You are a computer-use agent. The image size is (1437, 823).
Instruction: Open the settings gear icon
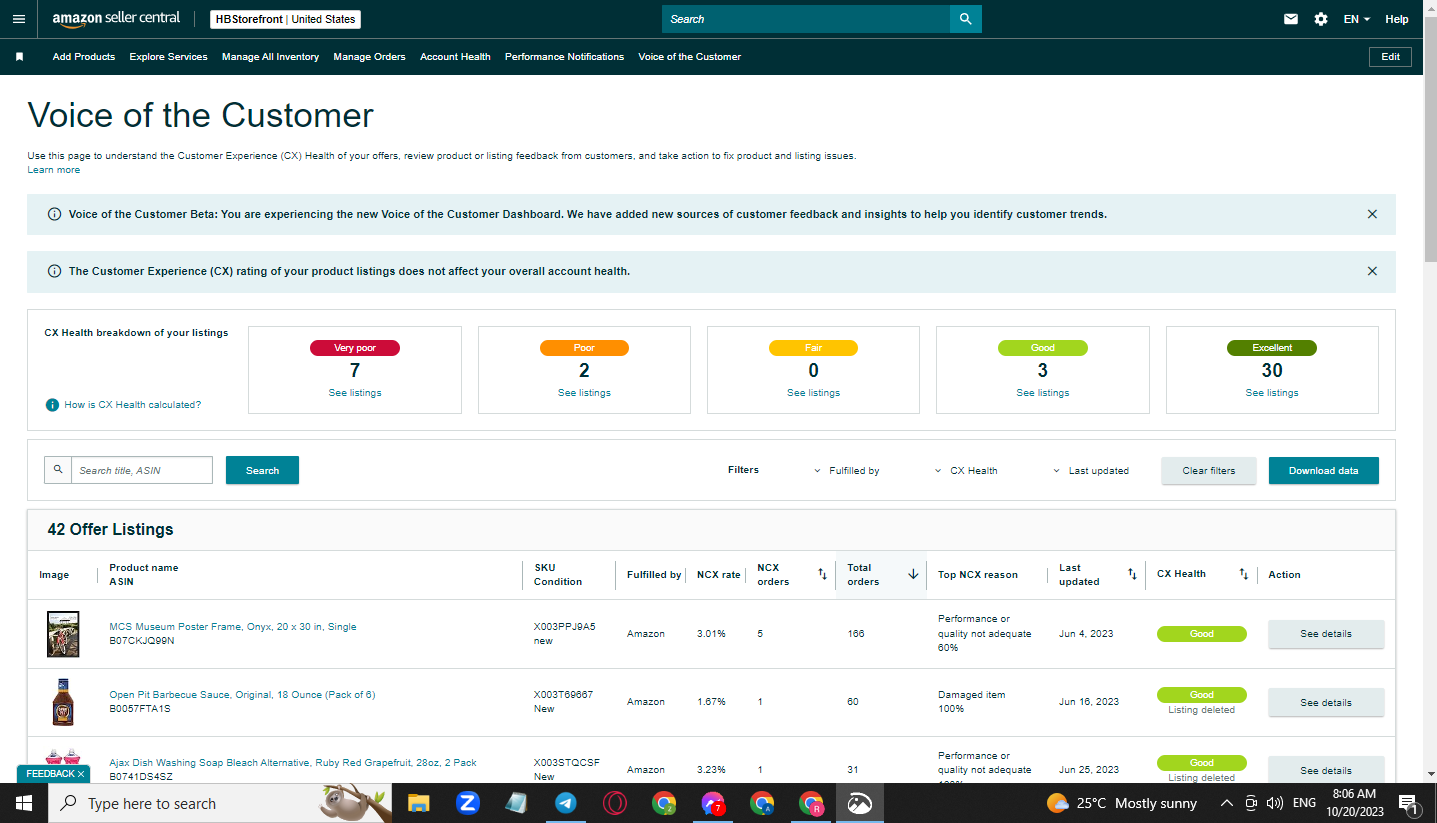pyautogui.click(x=1321, y=19)
